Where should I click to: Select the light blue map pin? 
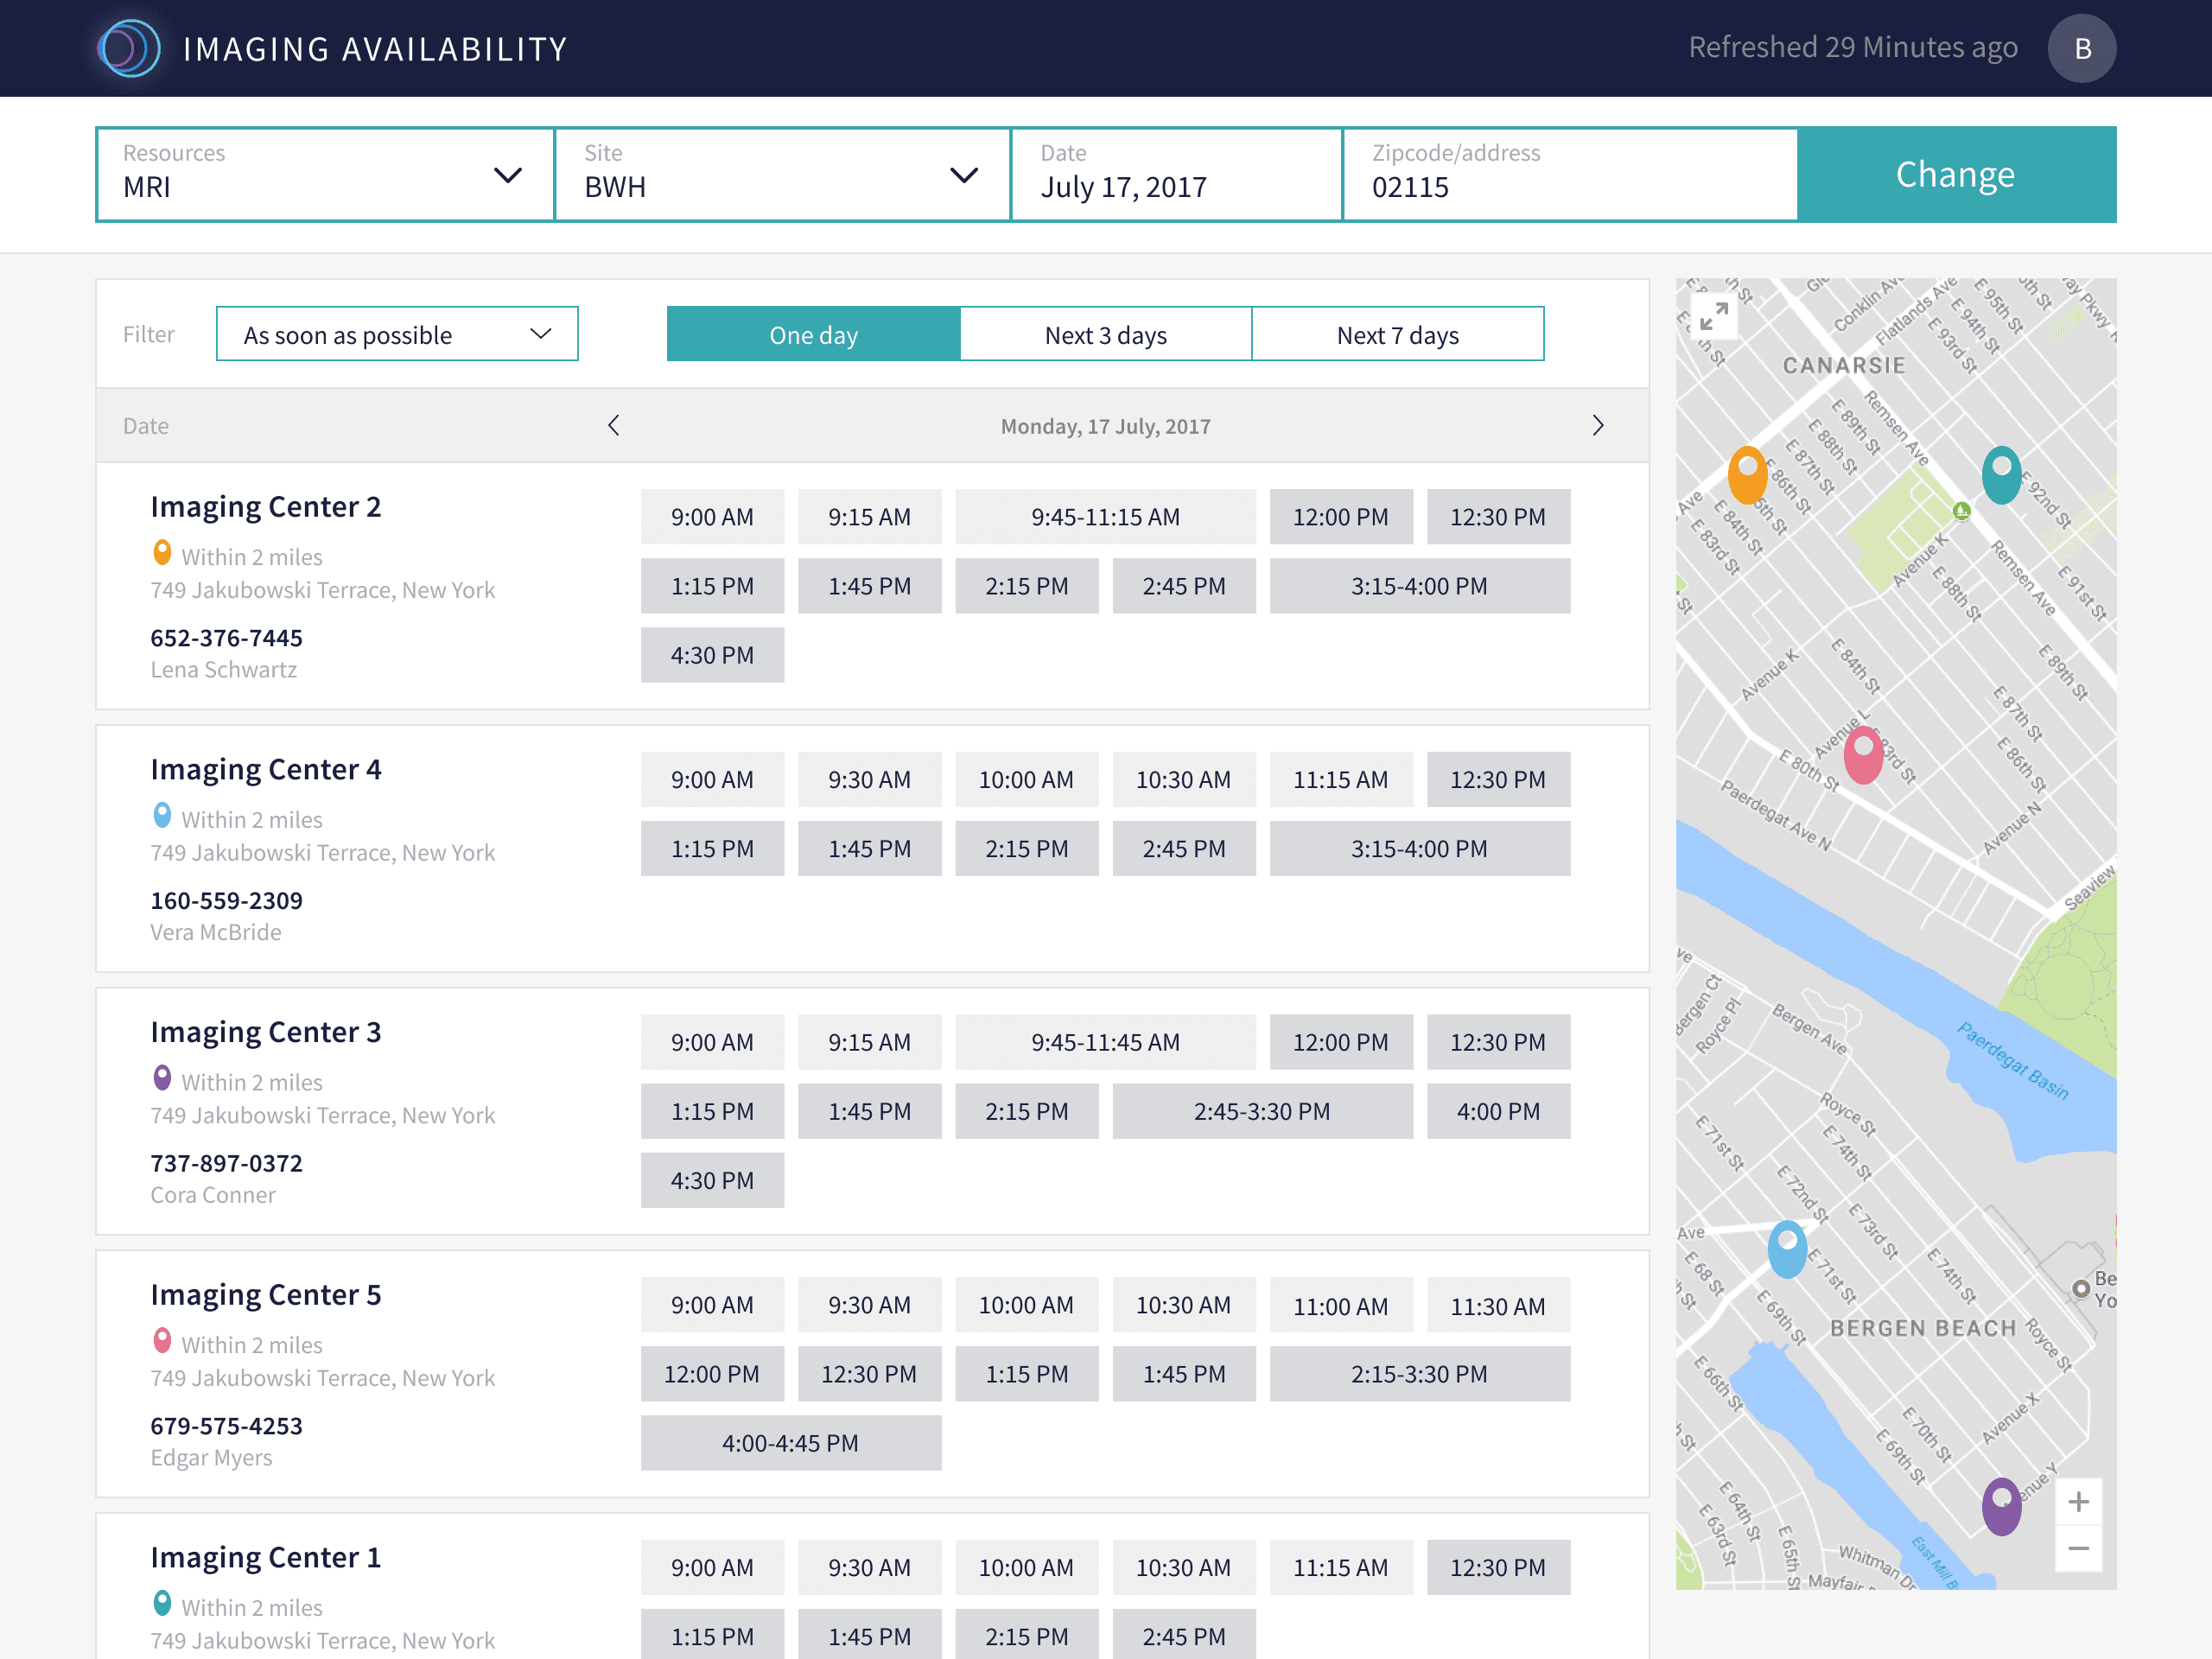point(1787,1249)
